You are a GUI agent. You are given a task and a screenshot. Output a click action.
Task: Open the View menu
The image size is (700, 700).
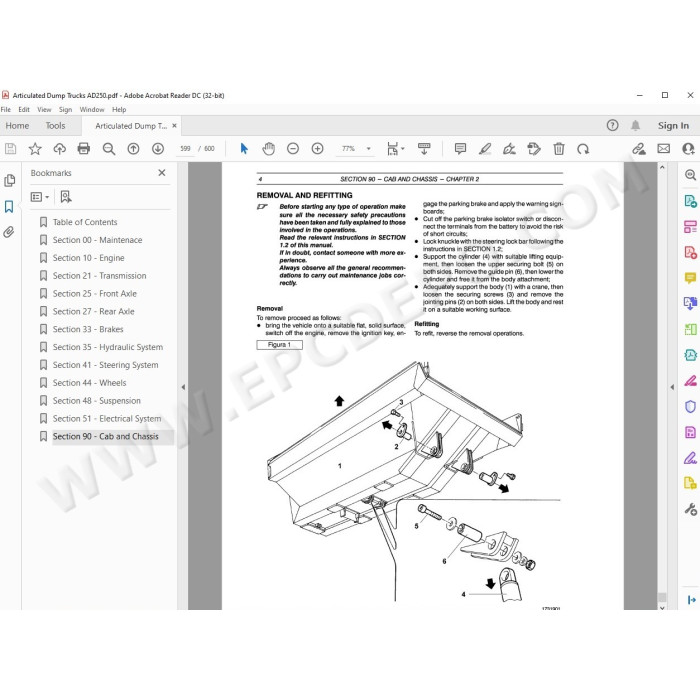(44, 109)
